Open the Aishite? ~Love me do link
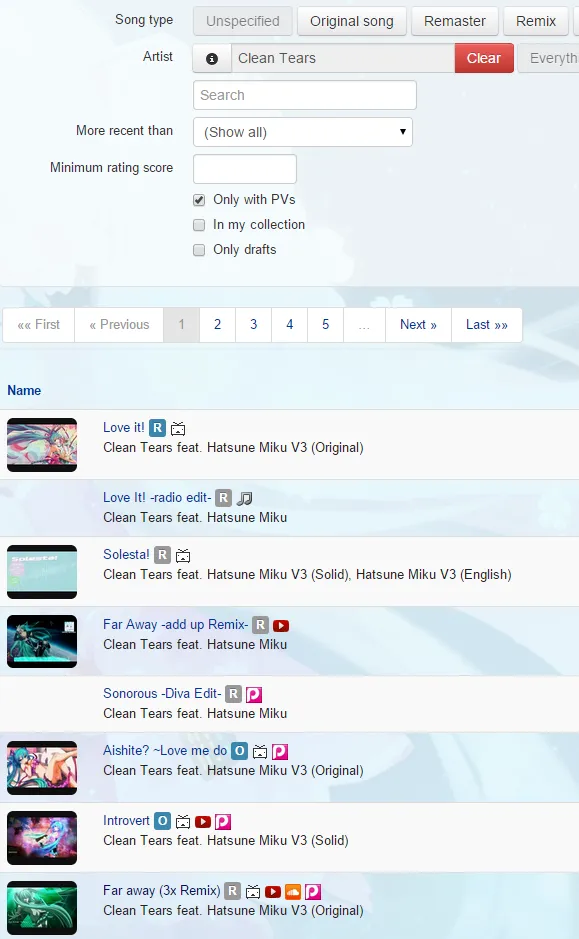Viewport: 579px width, 939px height. [165, 751]
